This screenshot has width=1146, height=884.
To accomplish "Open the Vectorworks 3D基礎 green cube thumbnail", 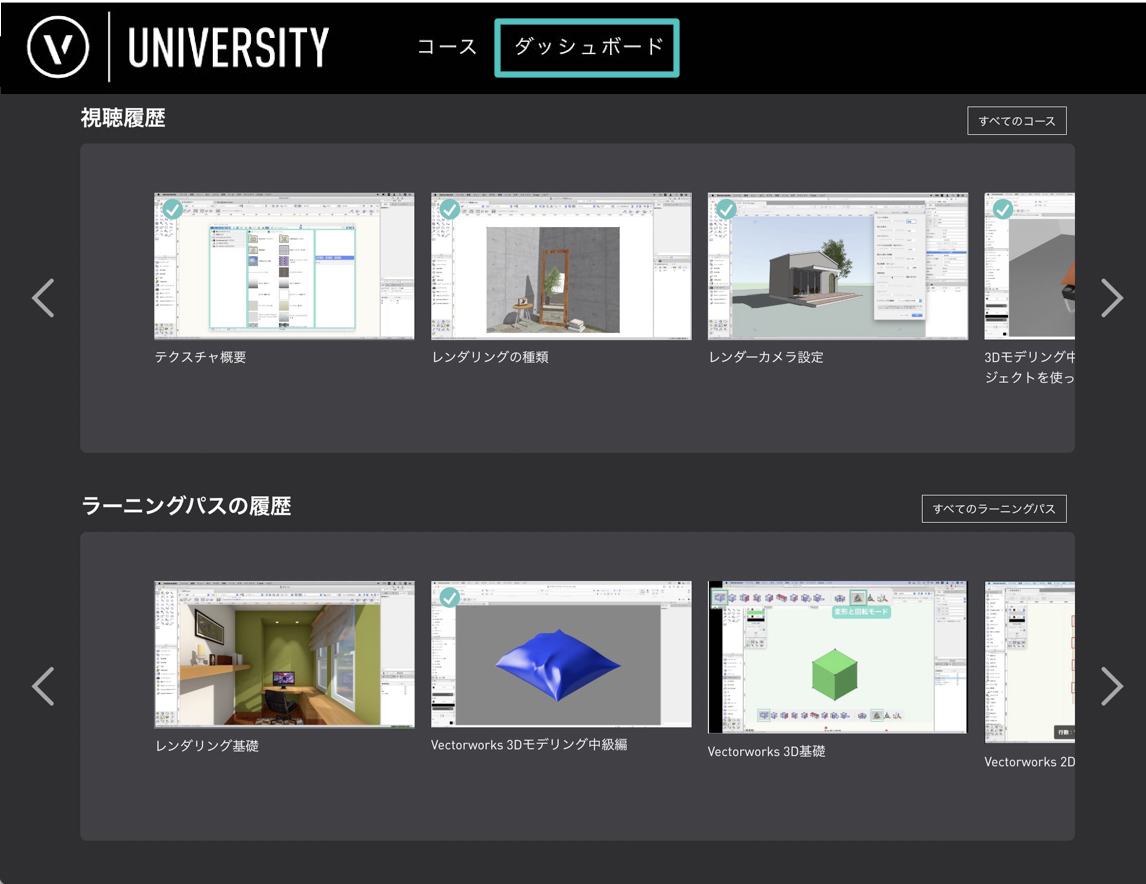I will pos(837,657).
